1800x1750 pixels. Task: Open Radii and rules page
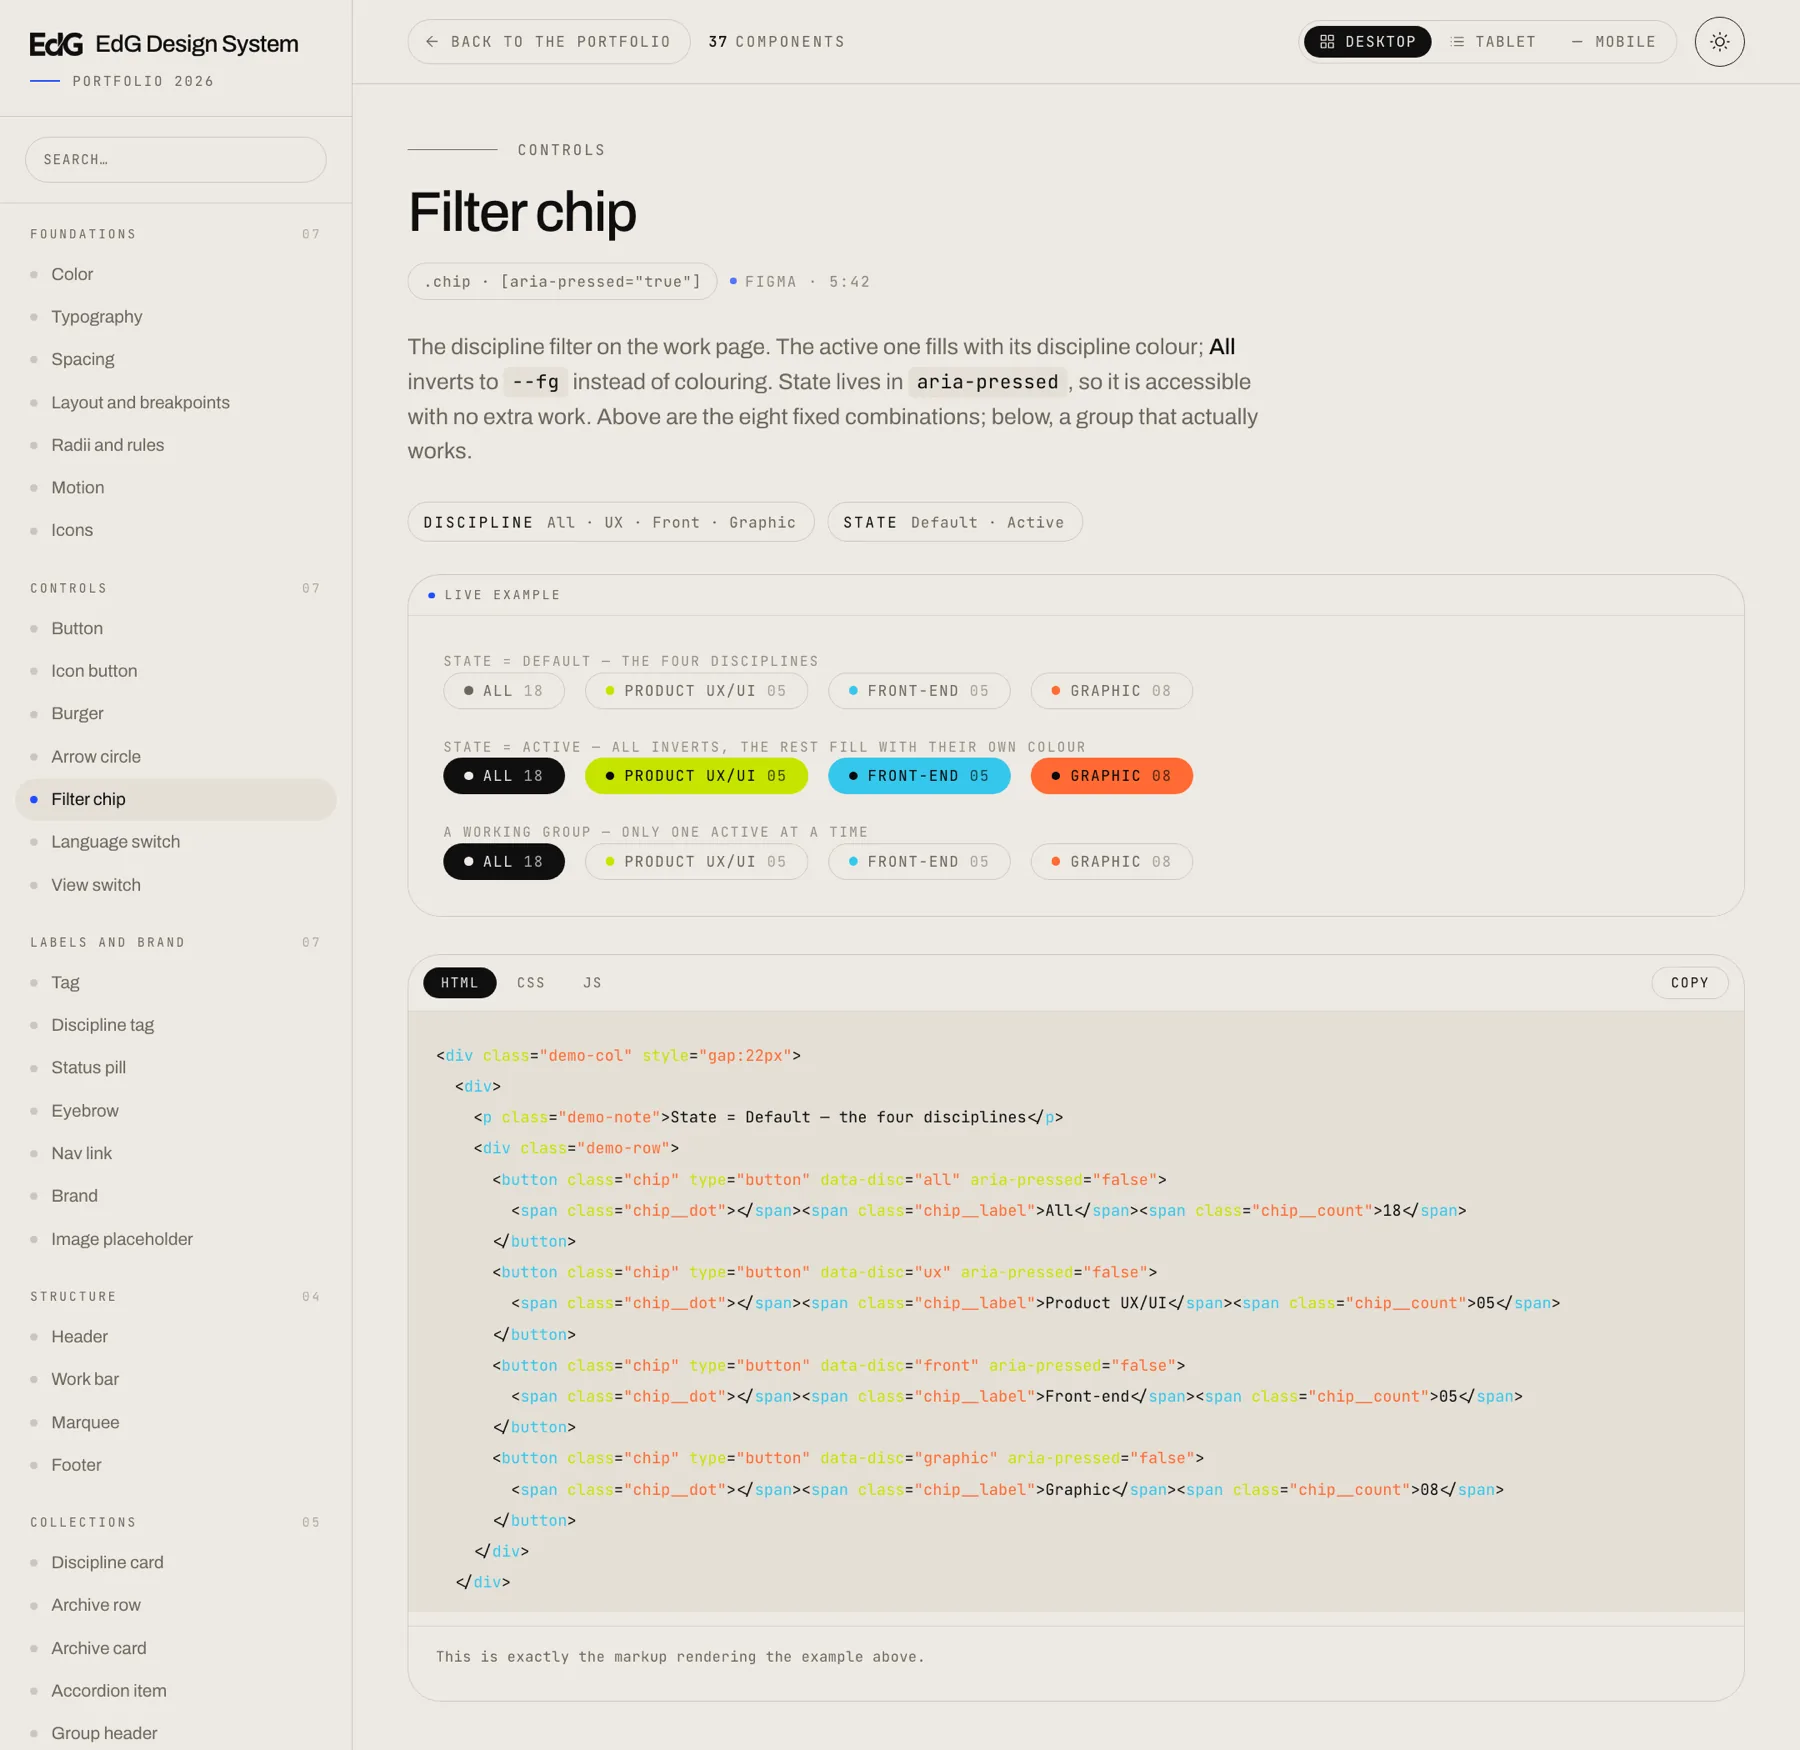click(x=176, y=445)
